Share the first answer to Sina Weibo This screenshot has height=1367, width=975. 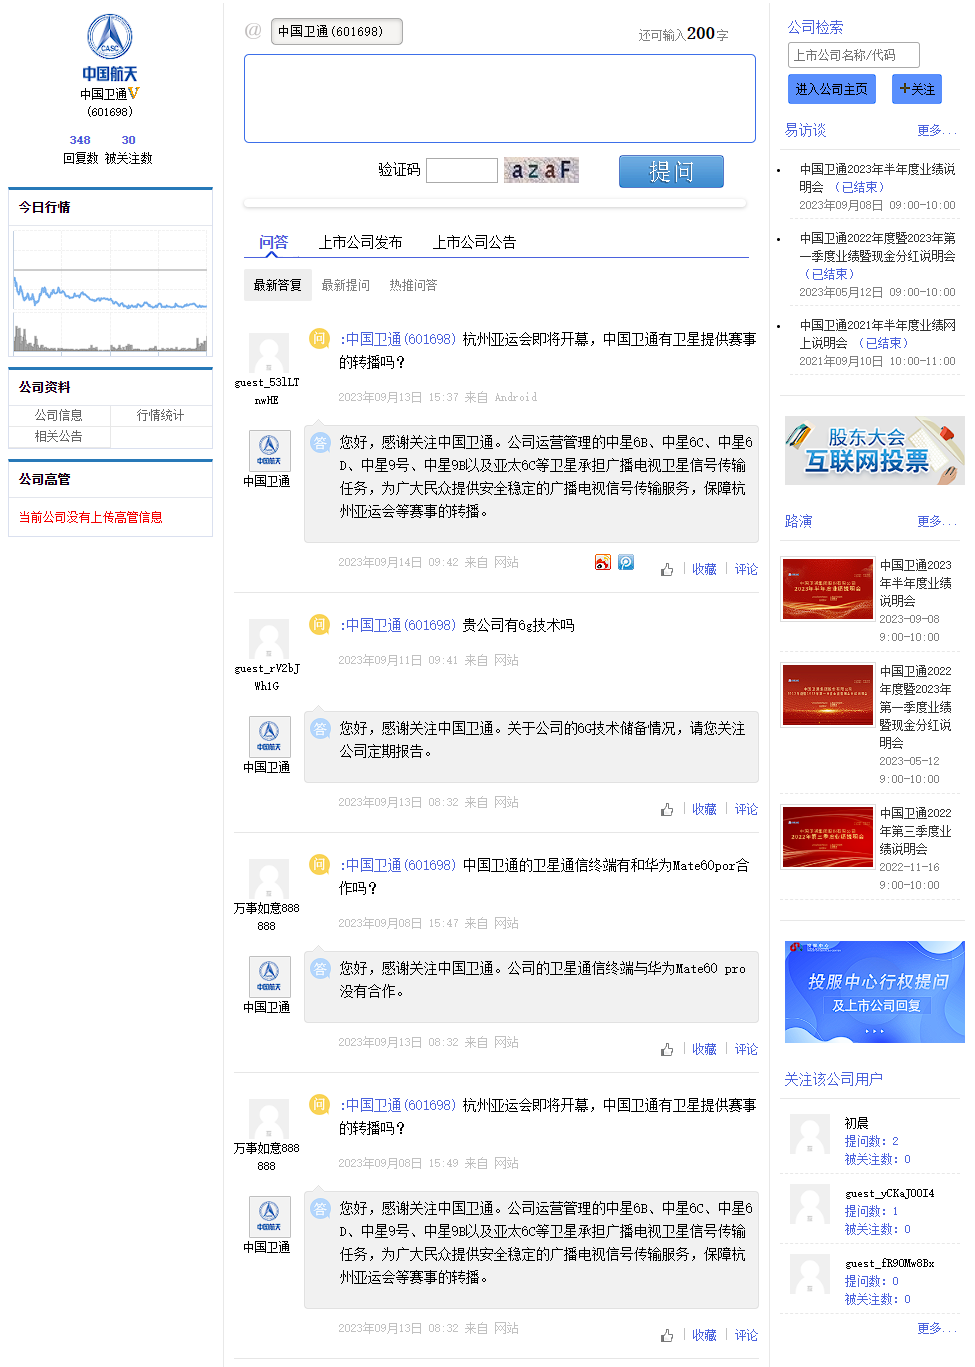602,563
